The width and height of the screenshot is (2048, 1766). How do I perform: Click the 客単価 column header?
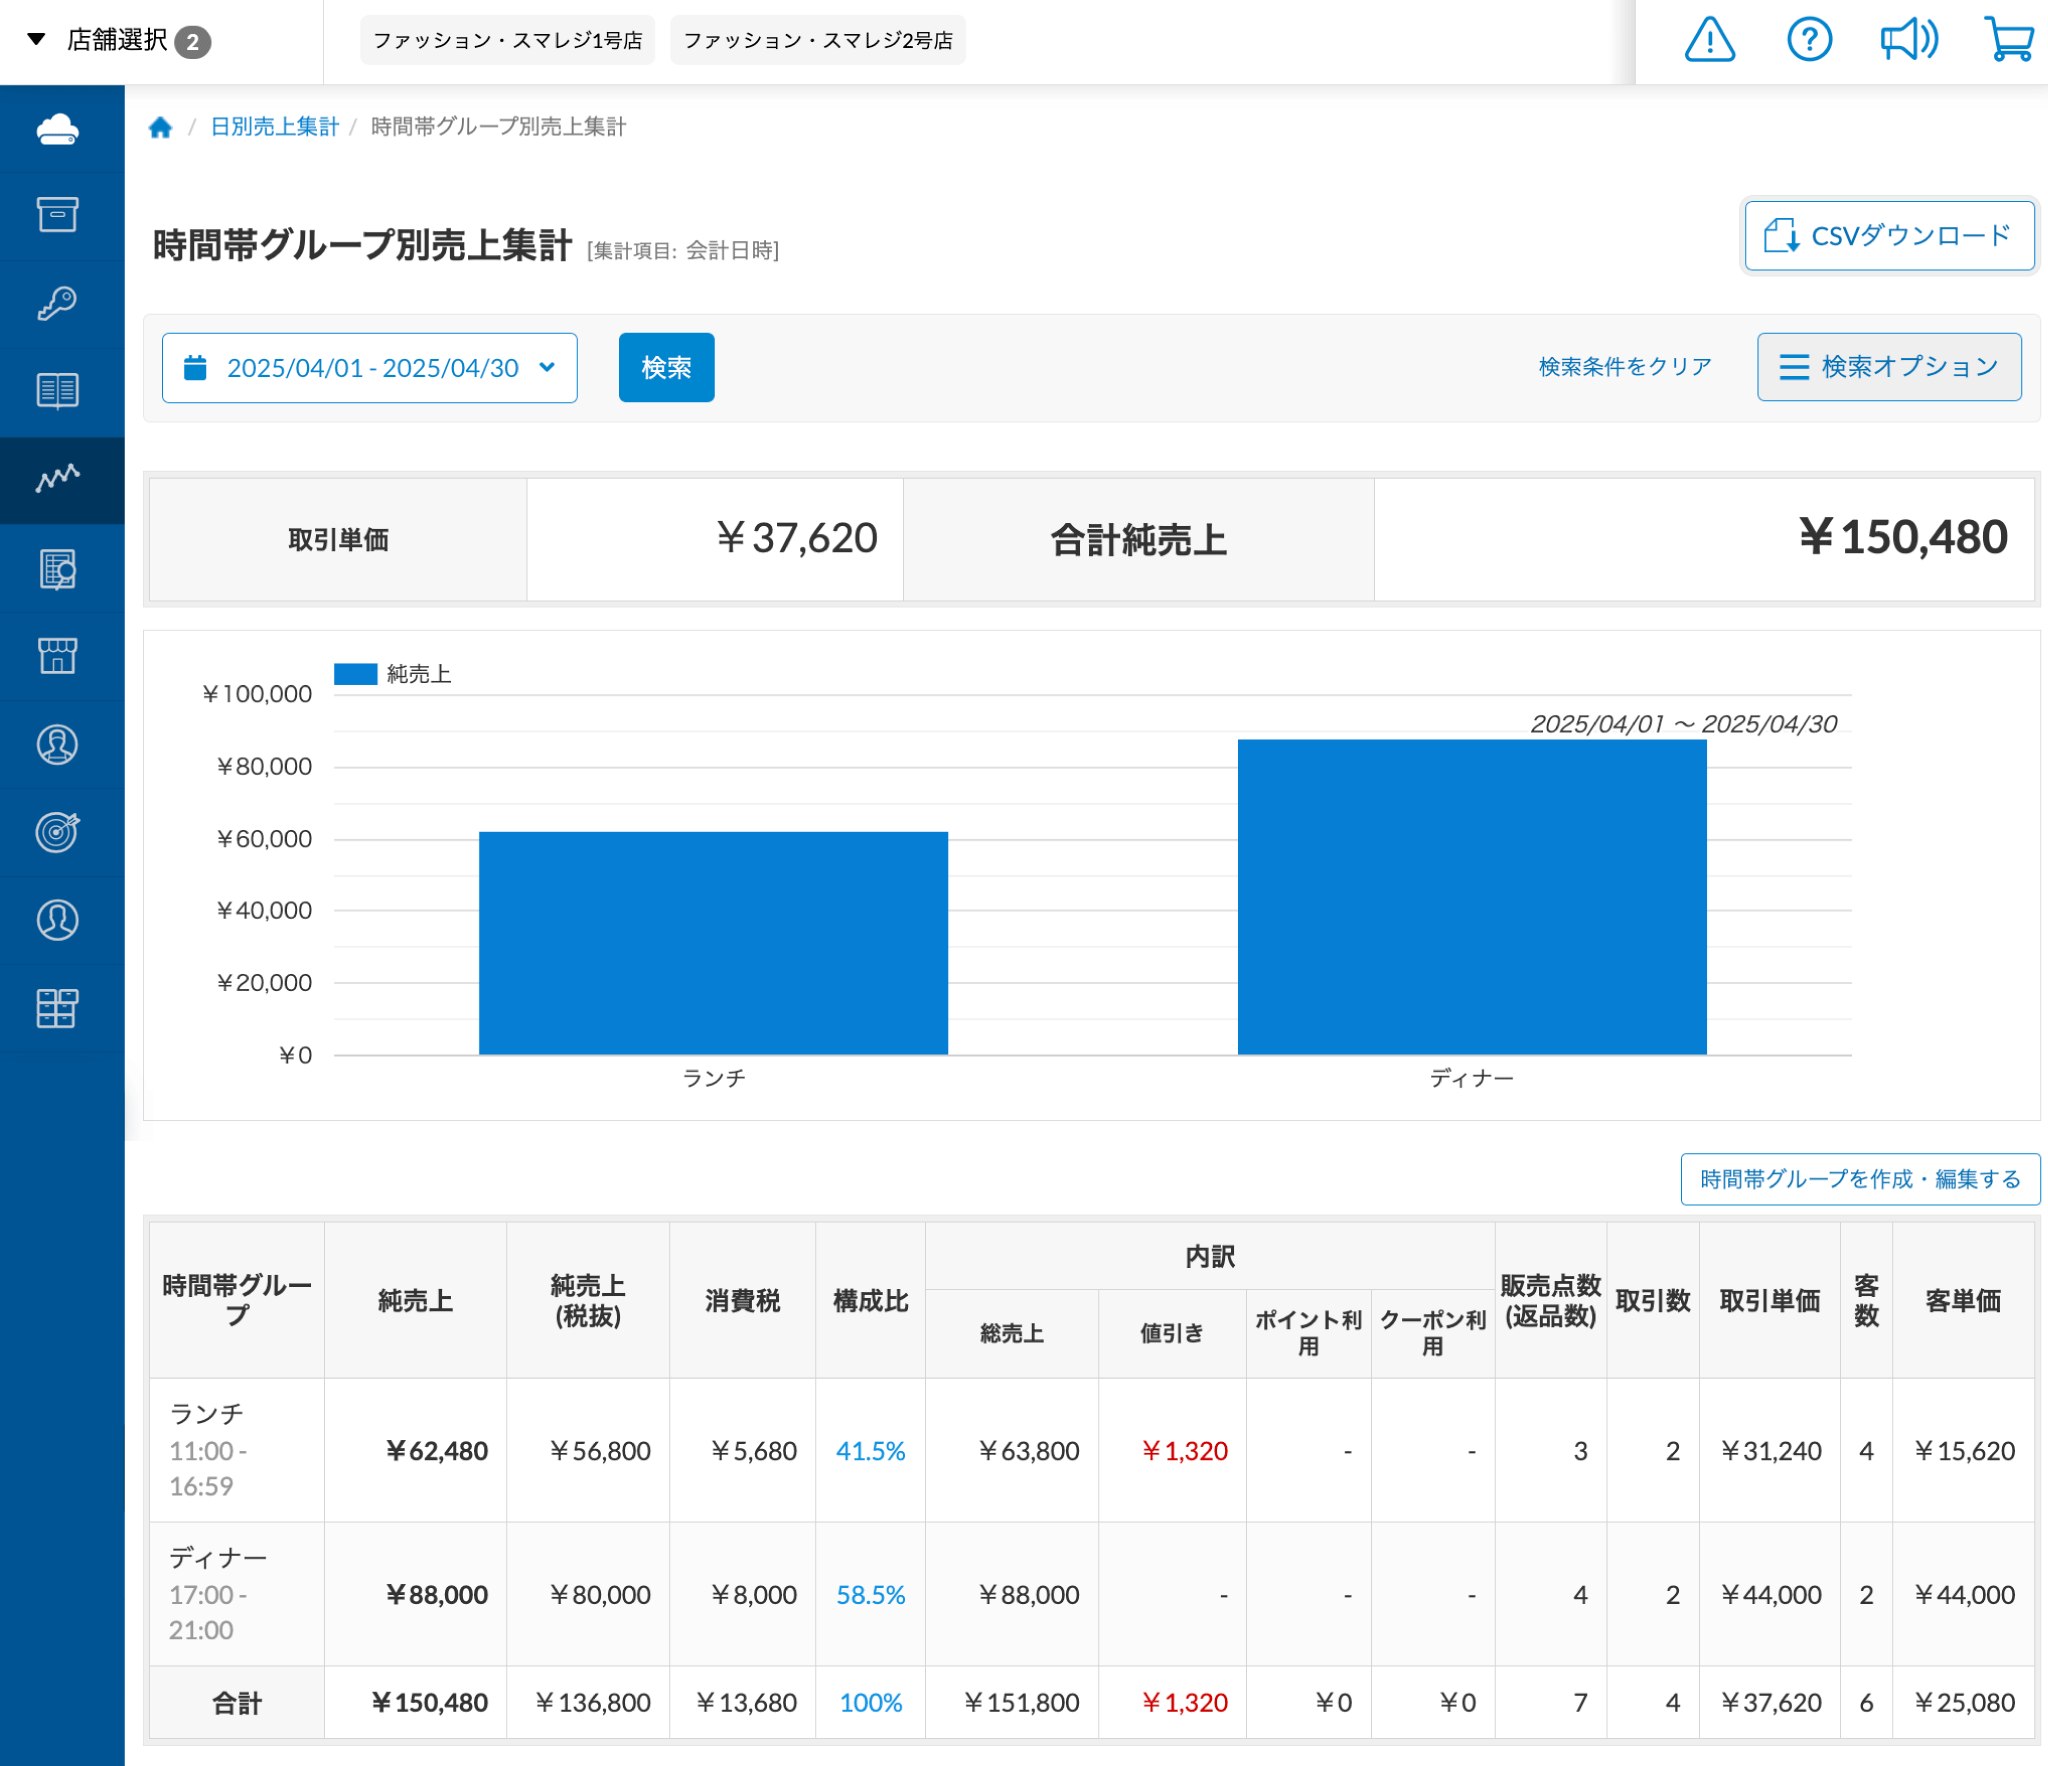[1963, 1301]
